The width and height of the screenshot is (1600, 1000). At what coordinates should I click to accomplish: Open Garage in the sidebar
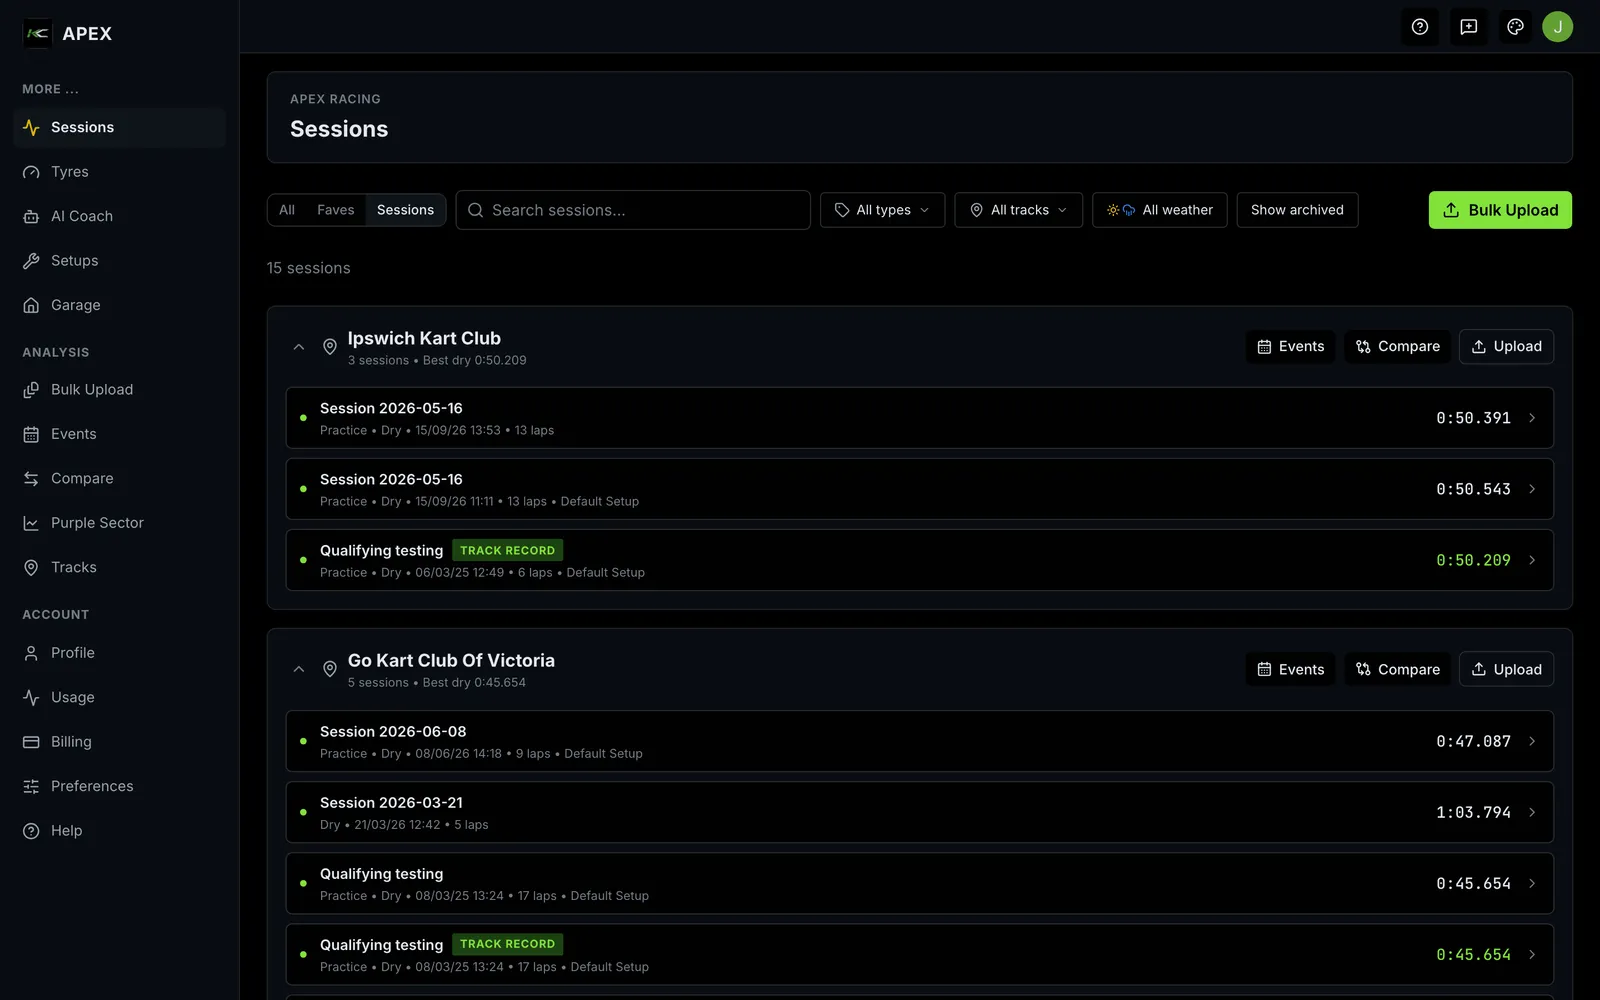[x=119, y=305]
